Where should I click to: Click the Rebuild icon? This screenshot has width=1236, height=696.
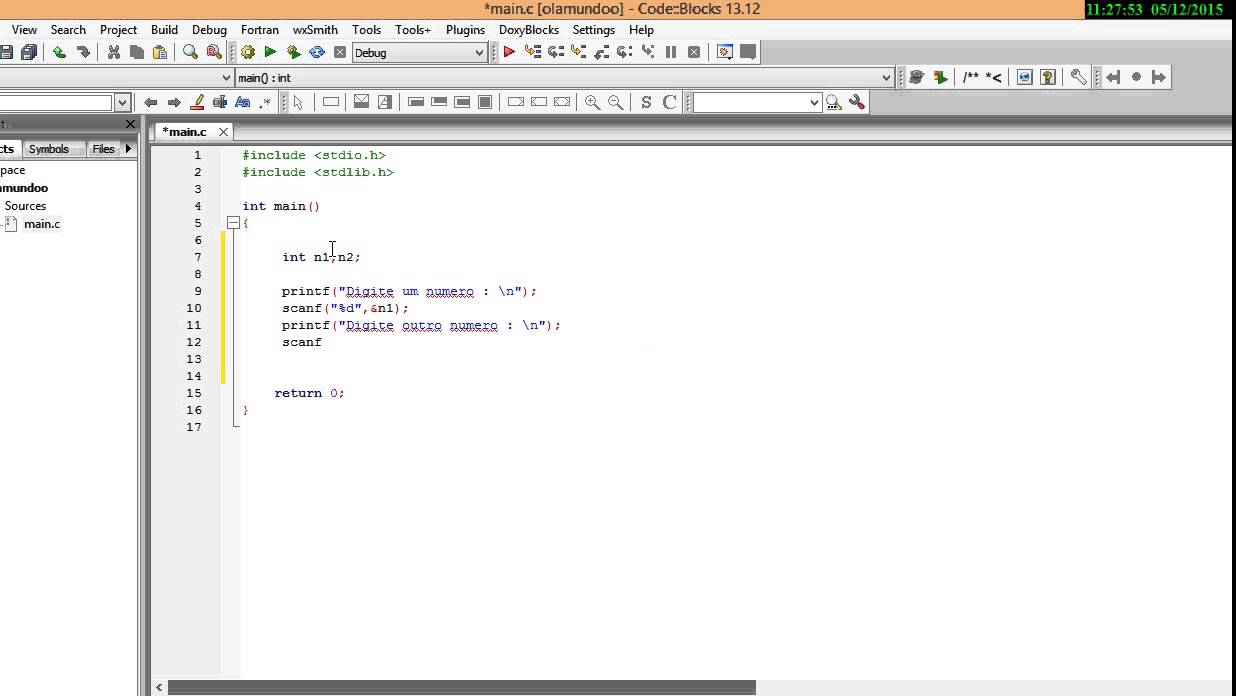(x=317, y=52)
